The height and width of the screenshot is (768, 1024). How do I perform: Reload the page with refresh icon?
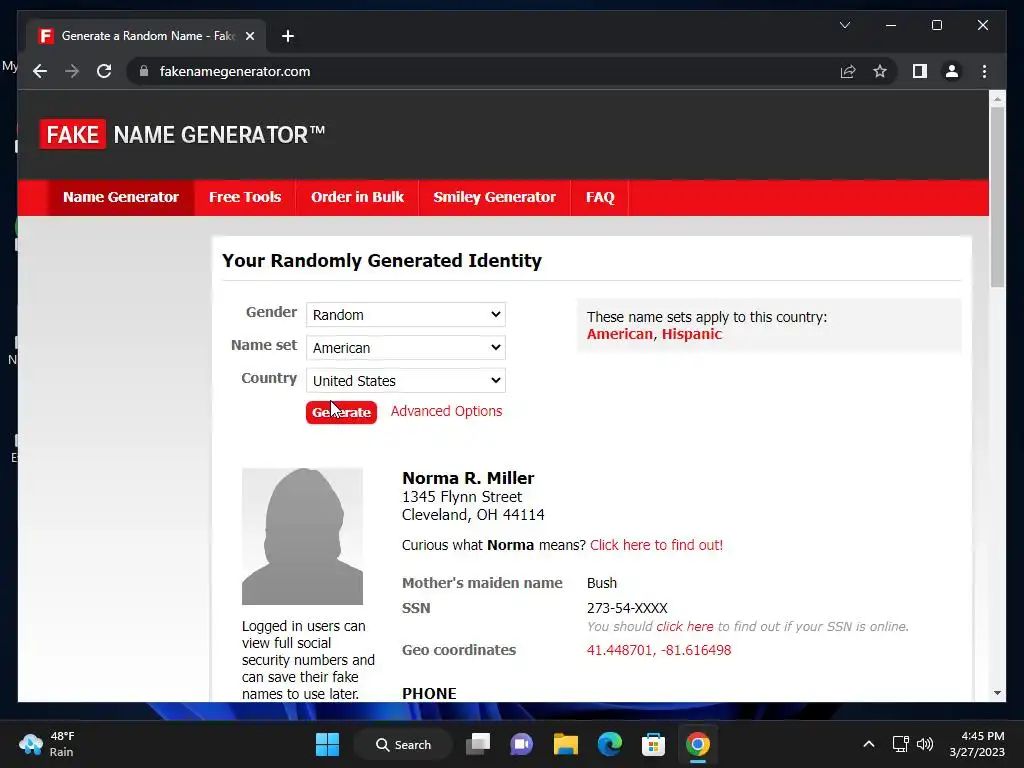(104, 71)
